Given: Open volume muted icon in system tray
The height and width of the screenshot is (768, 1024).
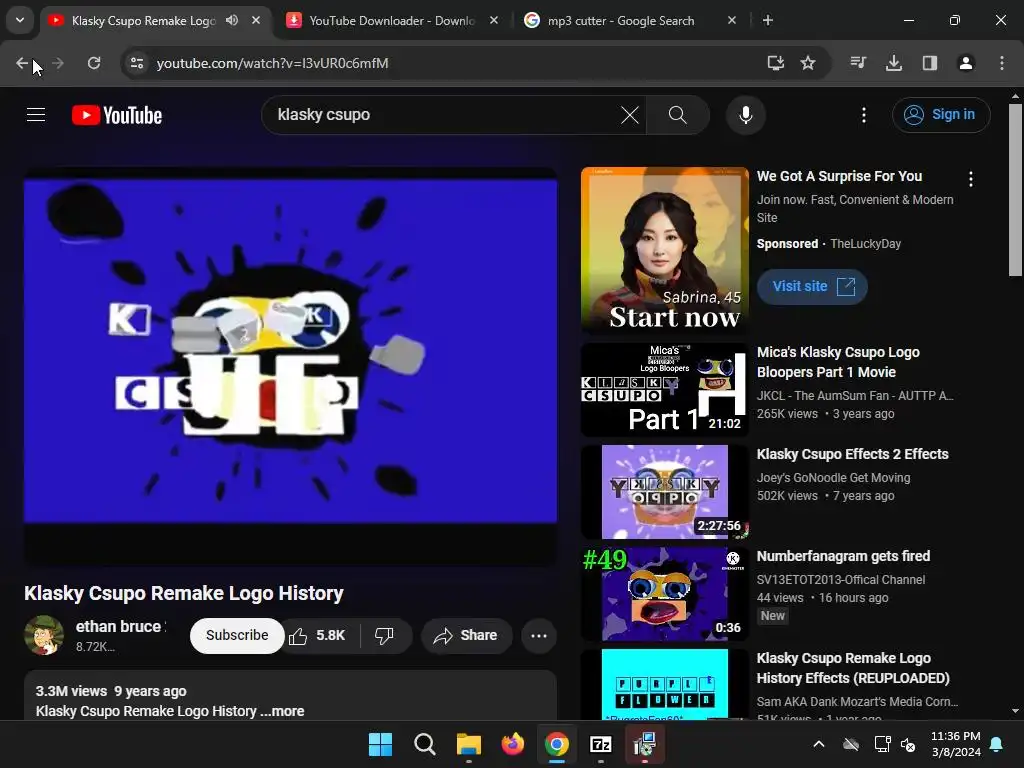Looking at the screenshot, I should 908,744.
